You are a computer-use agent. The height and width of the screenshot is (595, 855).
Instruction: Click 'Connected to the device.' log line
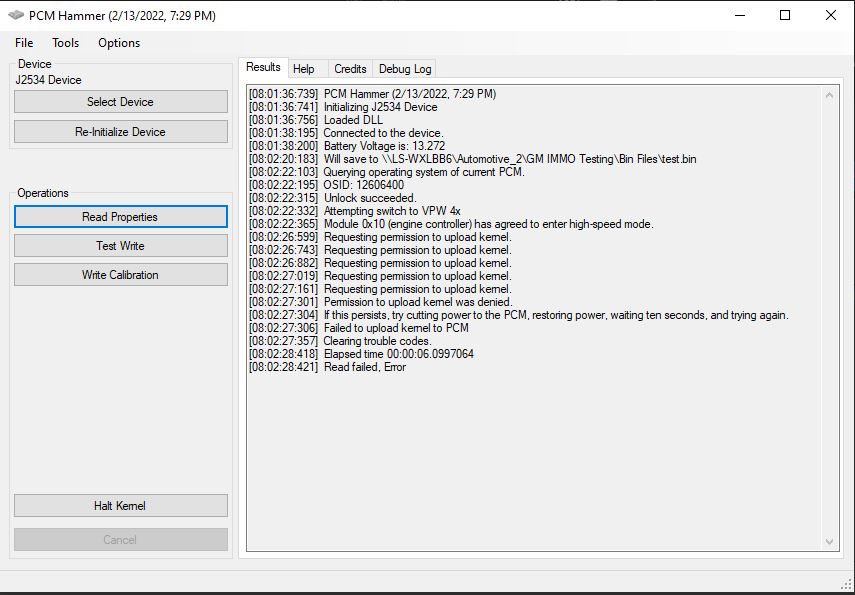[x=346, y=133]
